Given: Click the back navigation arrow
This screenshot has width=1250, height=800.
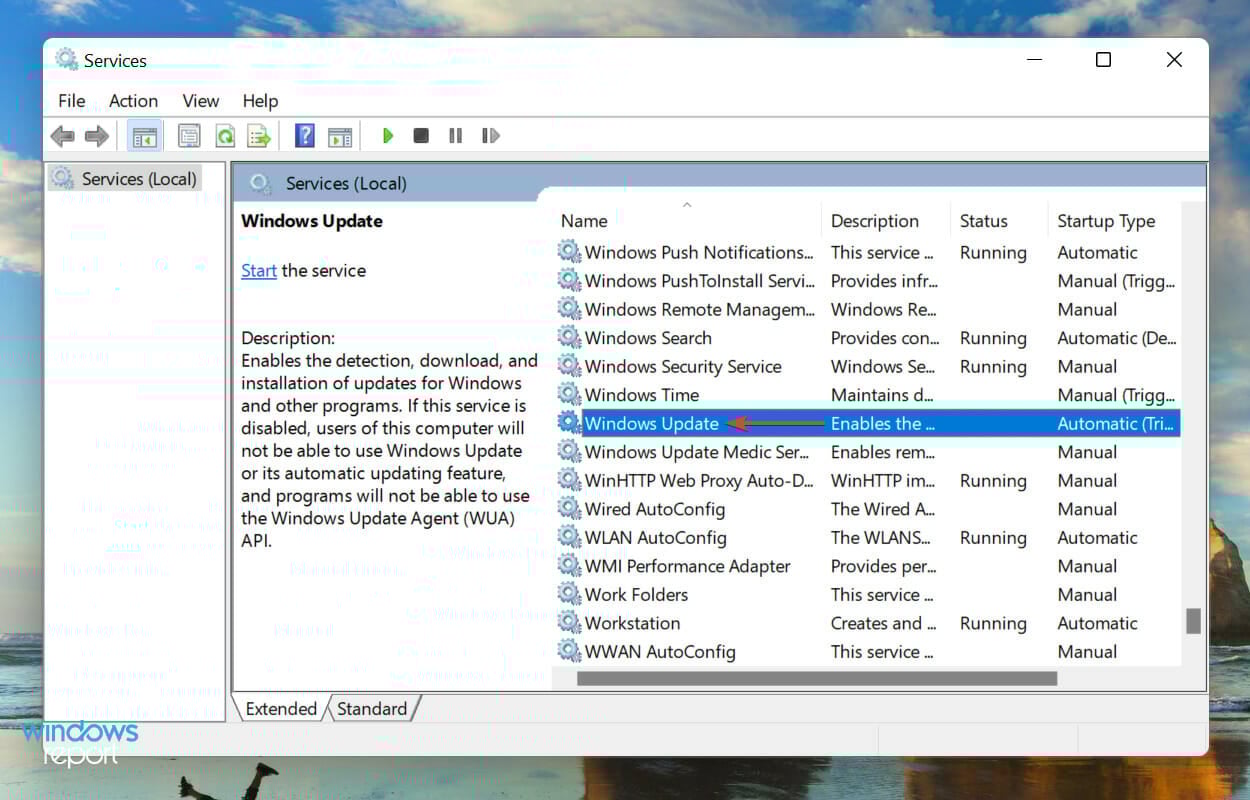Looking at the screenshot, I should coord(62,135).
